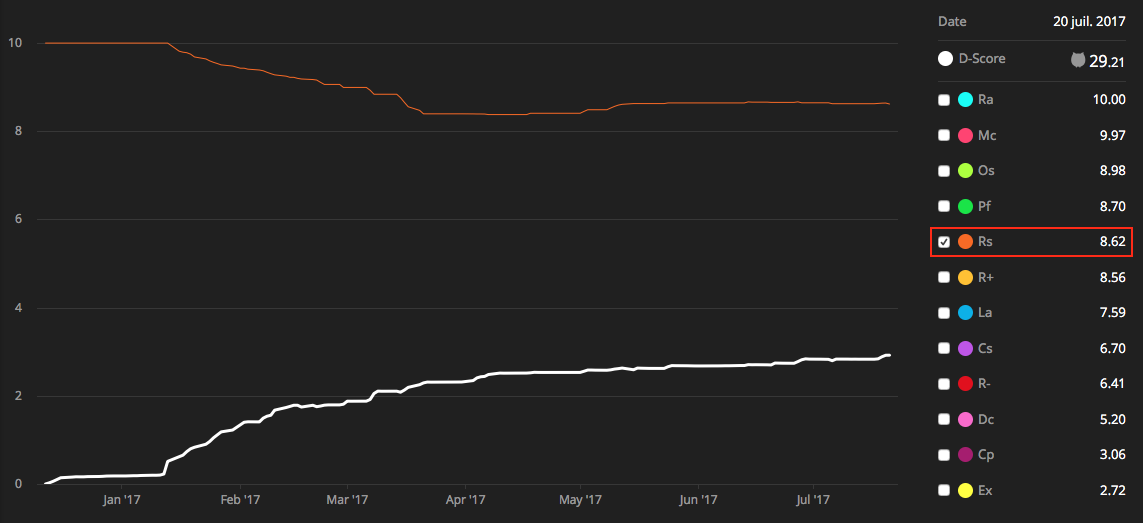
Task: Click the Rs legend label
Action: click(x=986, y=242)
